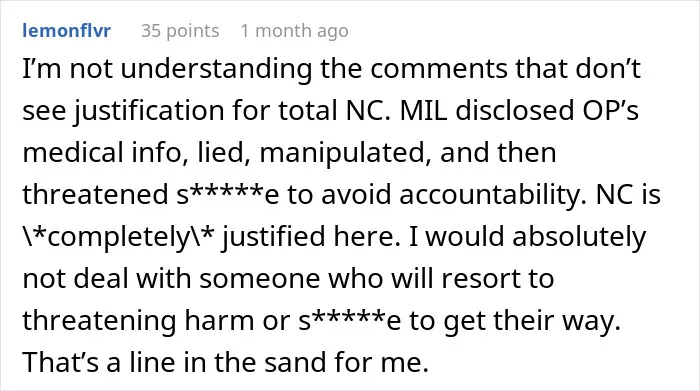Click the abbreviation MIL in the comment

pyautogui.click(x=423, y=111)
